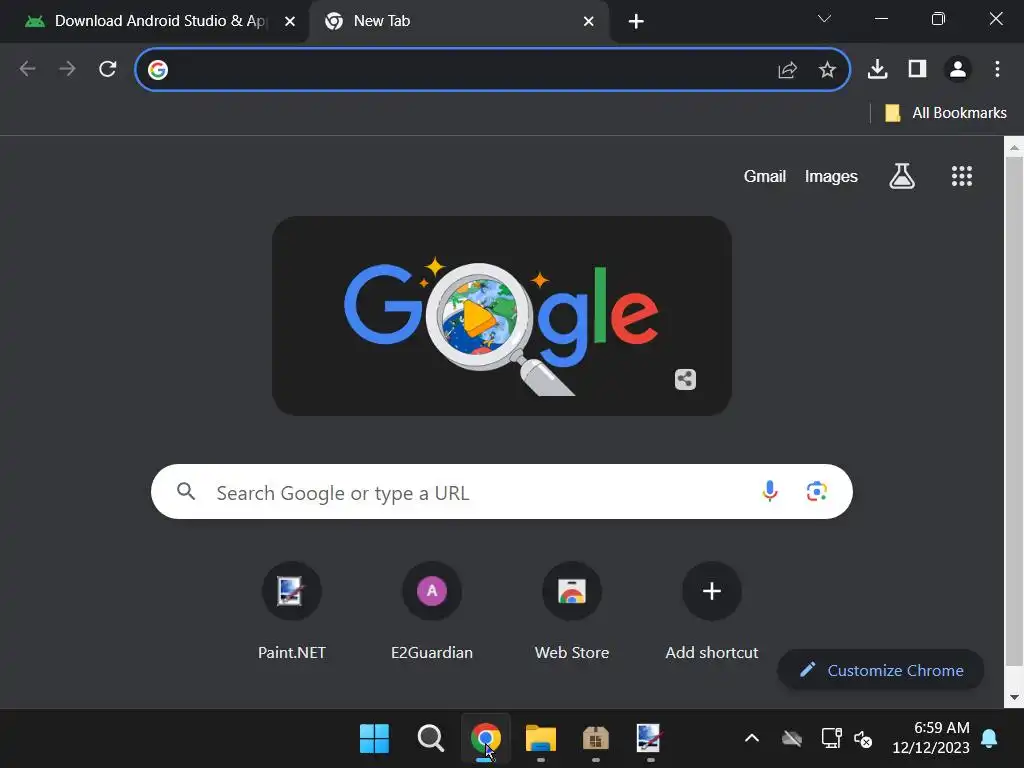1024x768 pixels.
Task: Click the cloud sync tray icon
Action: (x=792, y=739)
